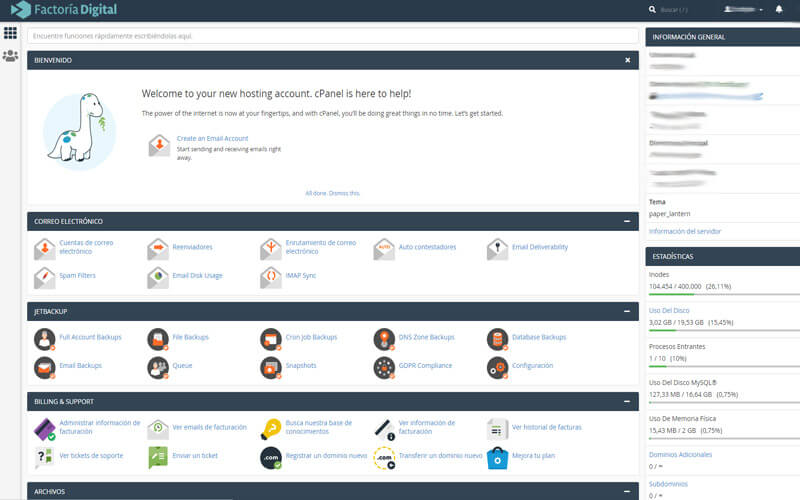Image resolution: width=800 pixels, height=500 pixels.
Task: Click the paper_lantern theme name
Action: 669,214
